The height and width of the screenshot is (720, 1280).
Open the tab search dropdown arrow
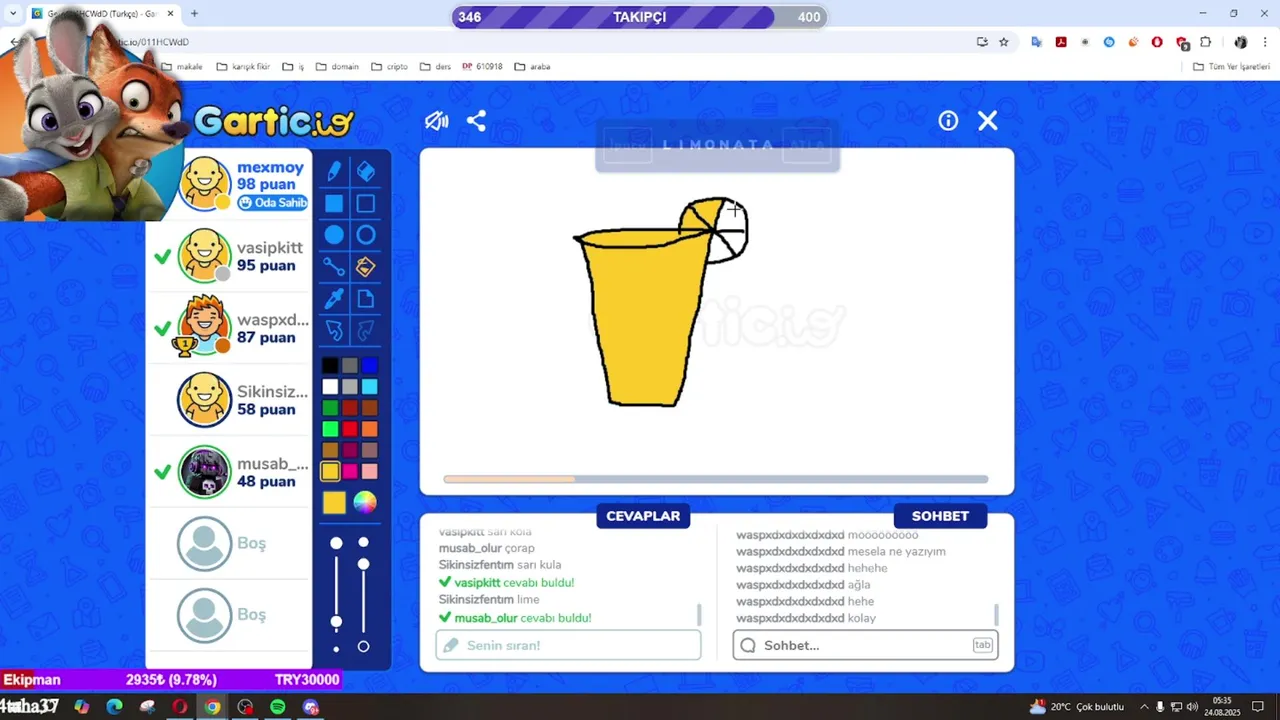tap(13, 14)
